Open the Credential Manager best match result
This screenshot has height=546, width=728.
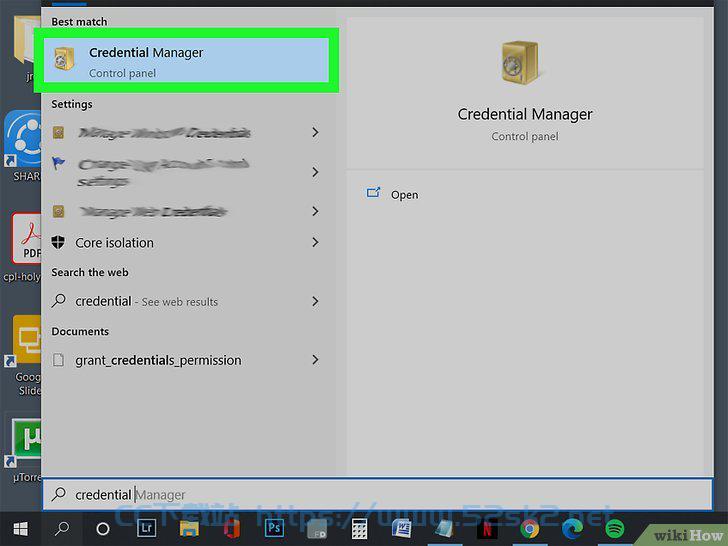click(x=186, y=61)
